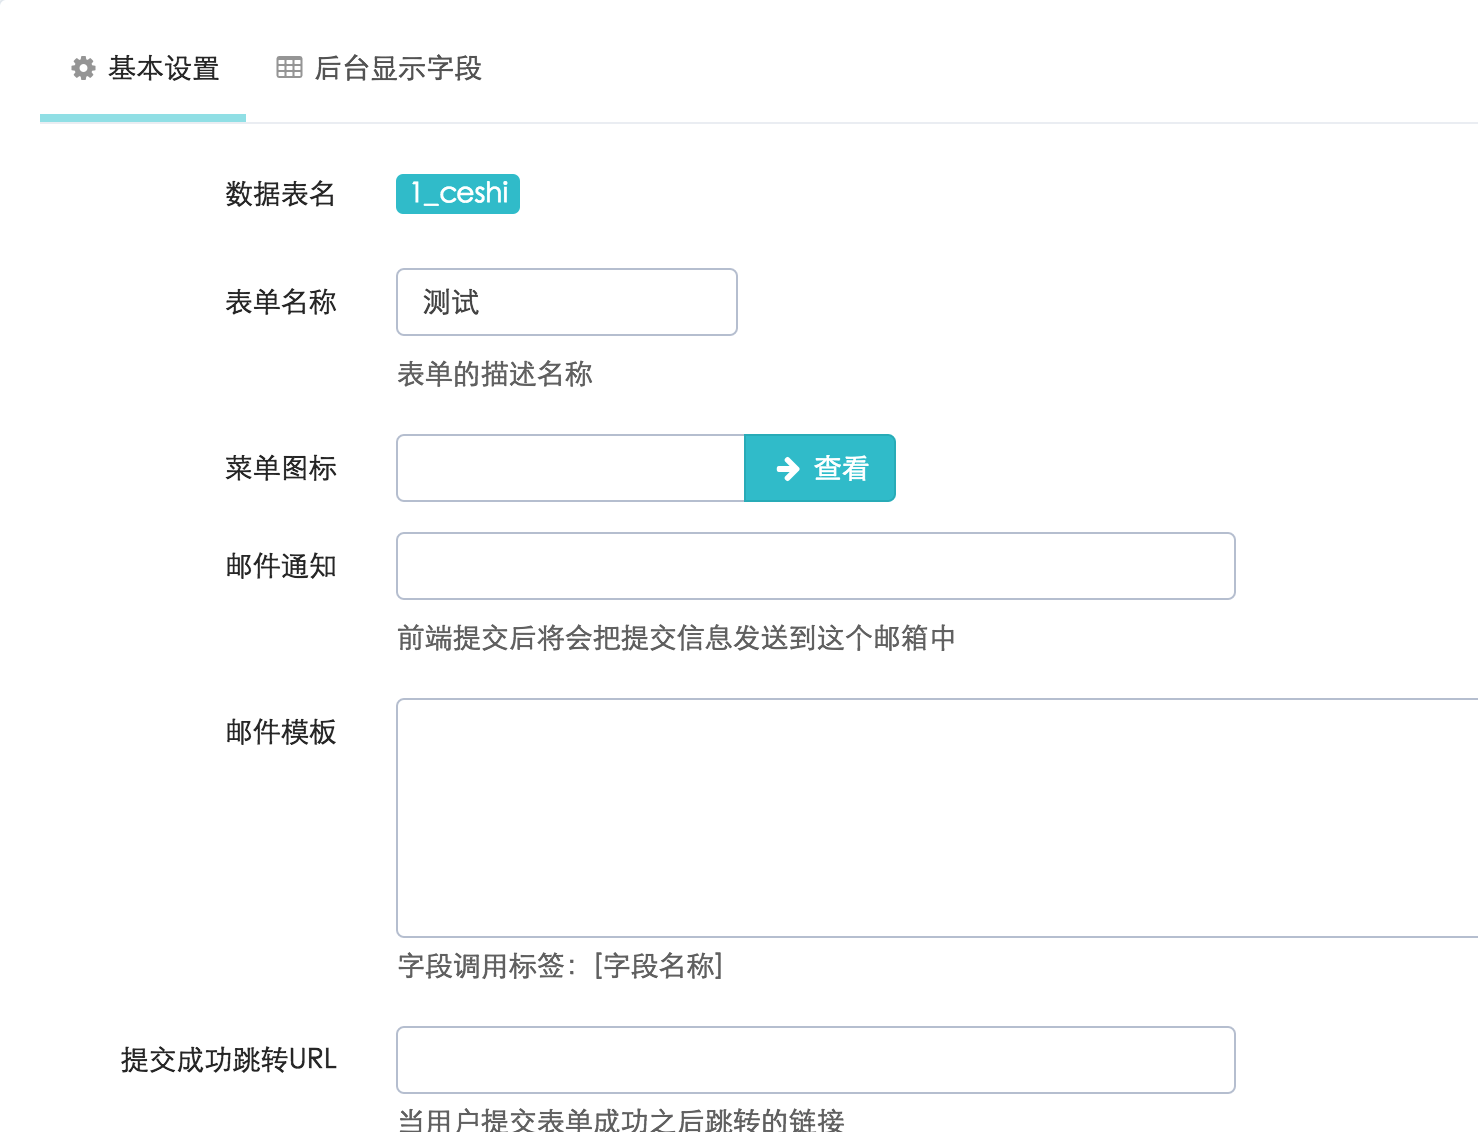Select the 基本设置 tab
The image size is (1478, 1132).
point(165,69)
